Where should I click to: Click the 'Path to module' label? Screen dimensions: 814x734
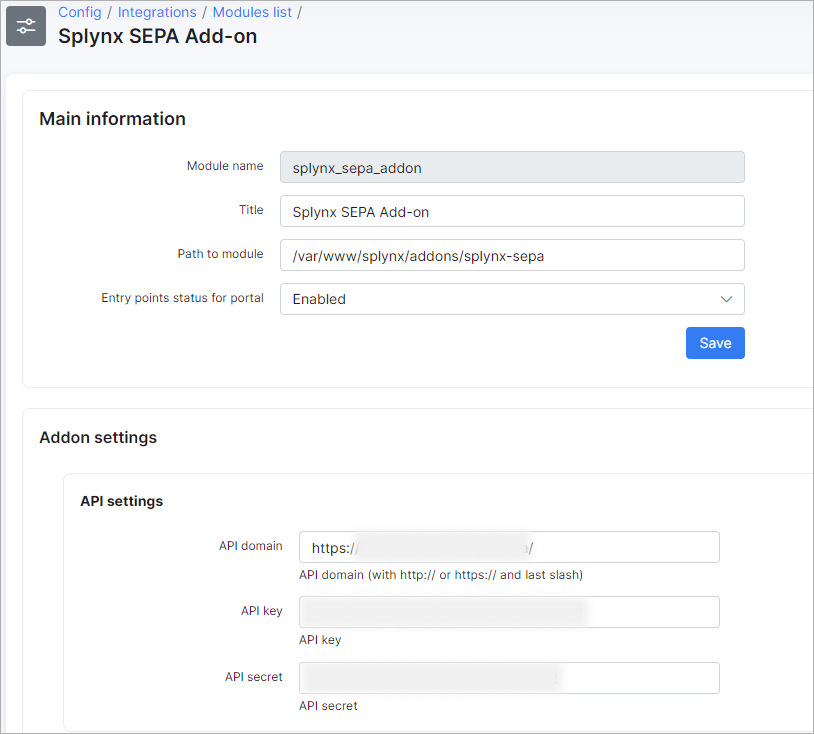[x=220, y=254]
